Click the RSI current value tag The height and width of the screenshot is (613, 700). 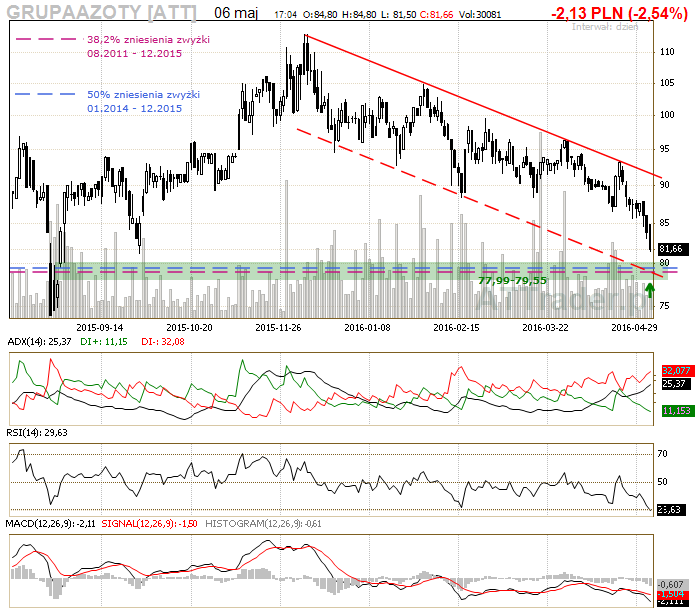pos(669,510)
